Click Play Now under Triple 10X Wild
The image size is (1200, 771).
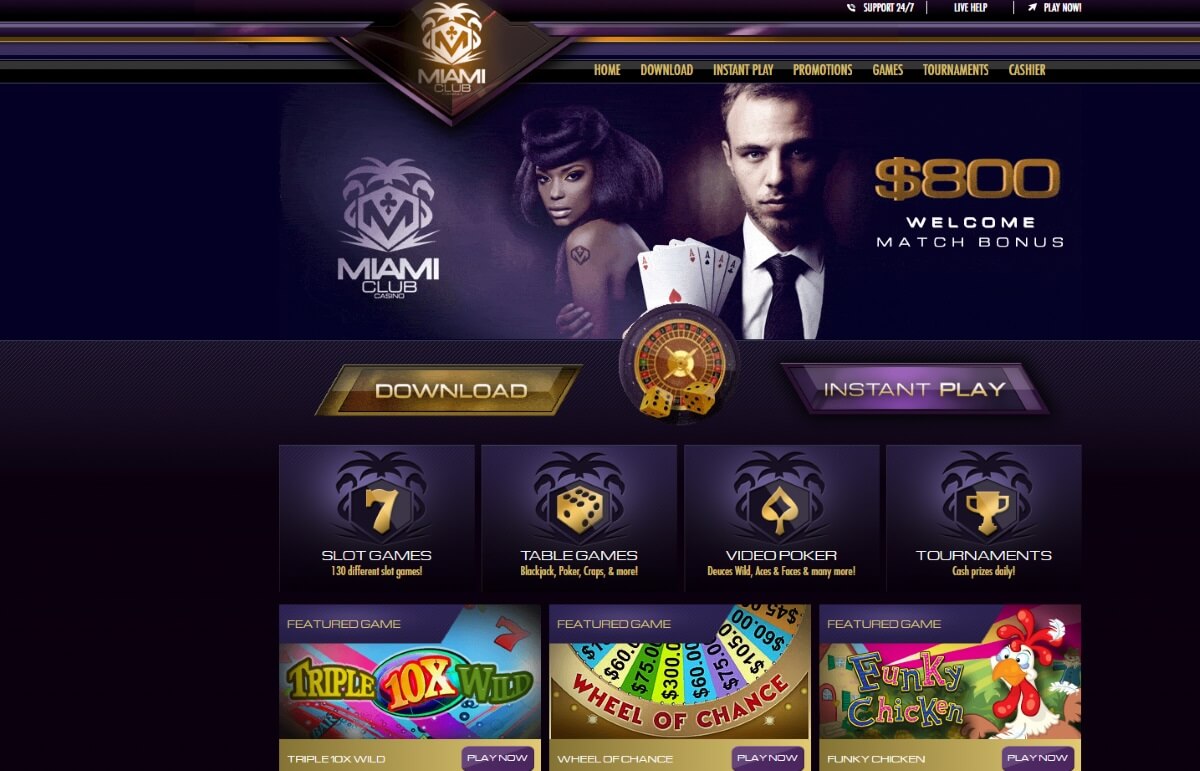497,758
